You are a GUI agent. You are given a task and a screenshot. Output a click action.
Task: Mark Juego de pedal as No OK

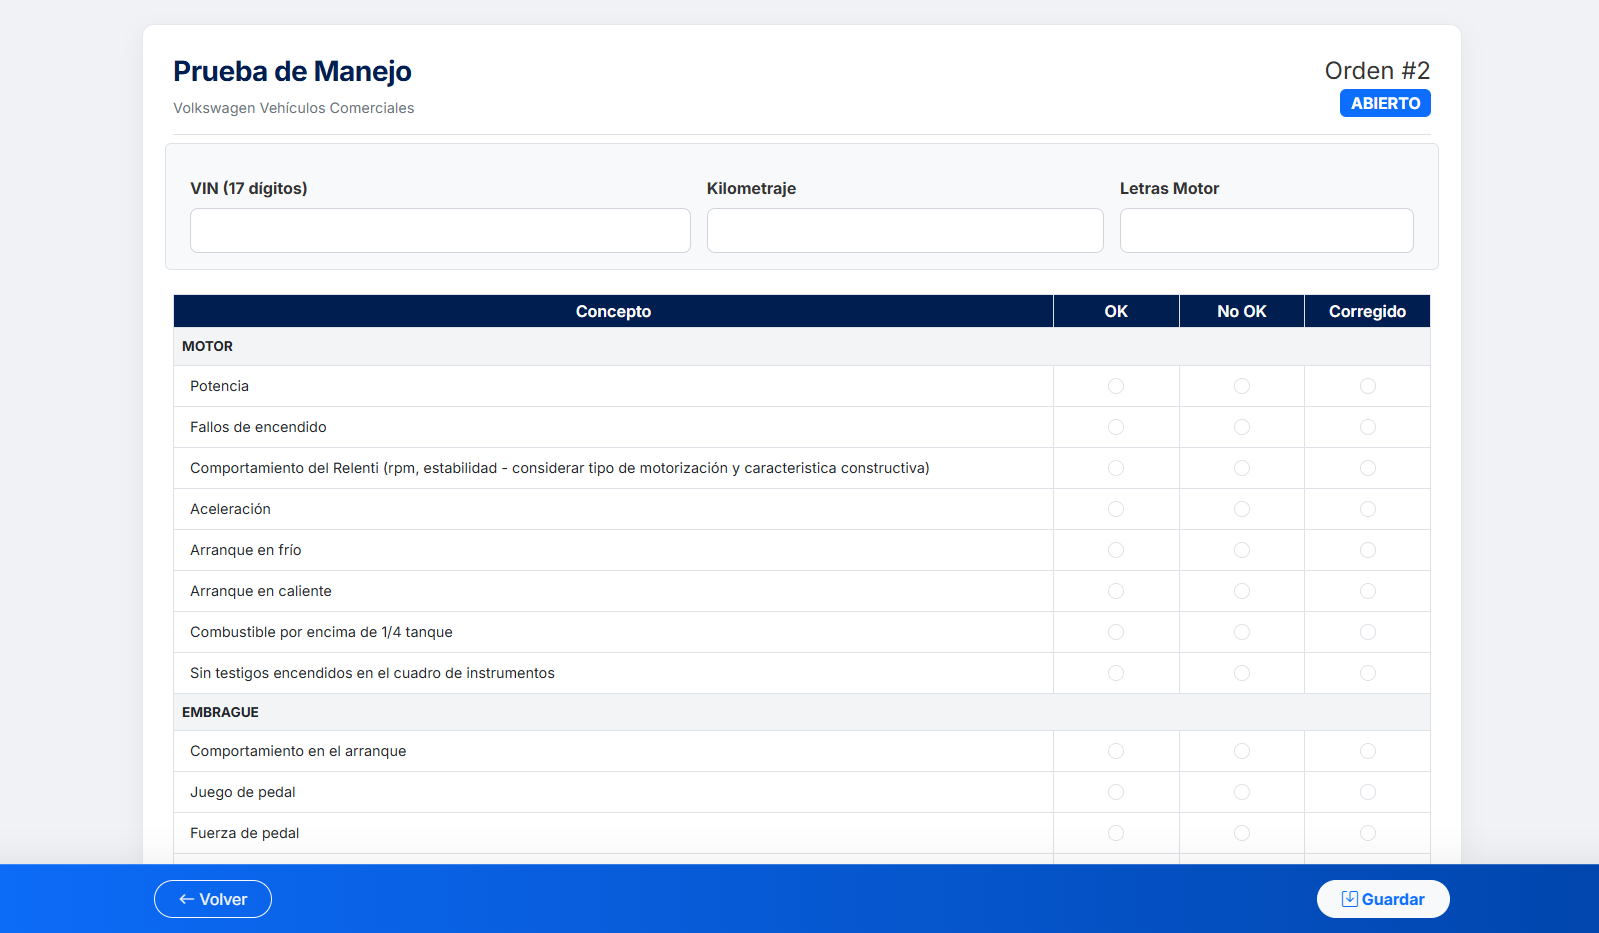click(x=1241, y=792)
